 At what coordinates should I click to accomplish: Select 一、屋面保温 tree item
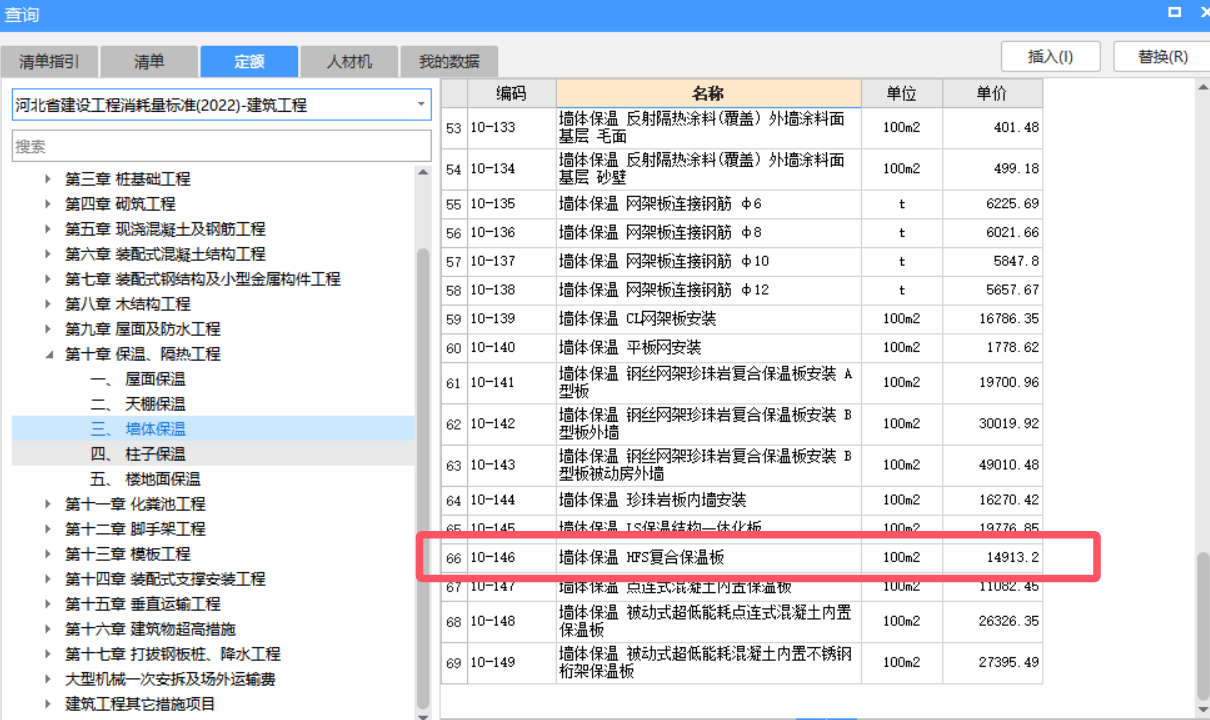[138, 379]
